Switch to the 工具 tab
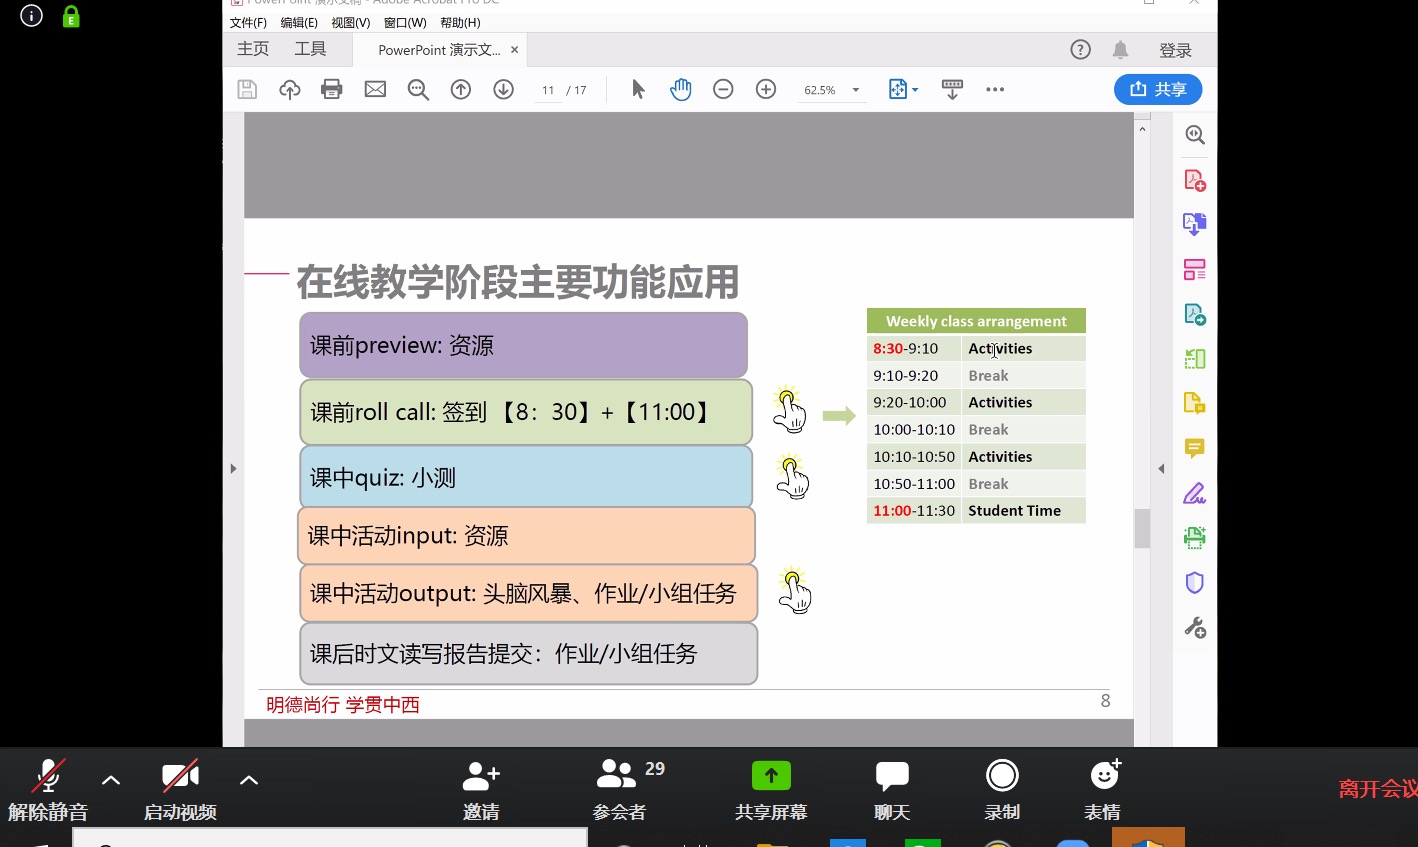This screenshot has width=1418, height=847. [x=310, y=48]
